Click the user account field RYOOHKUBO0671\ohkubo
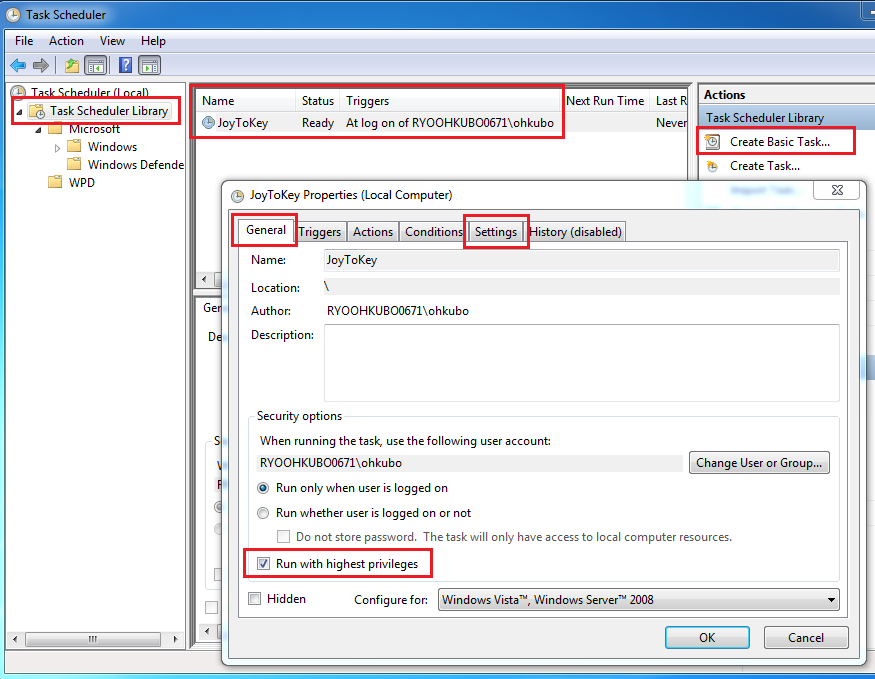The height and width of the screenshot is (679, 875). point(470,463)
